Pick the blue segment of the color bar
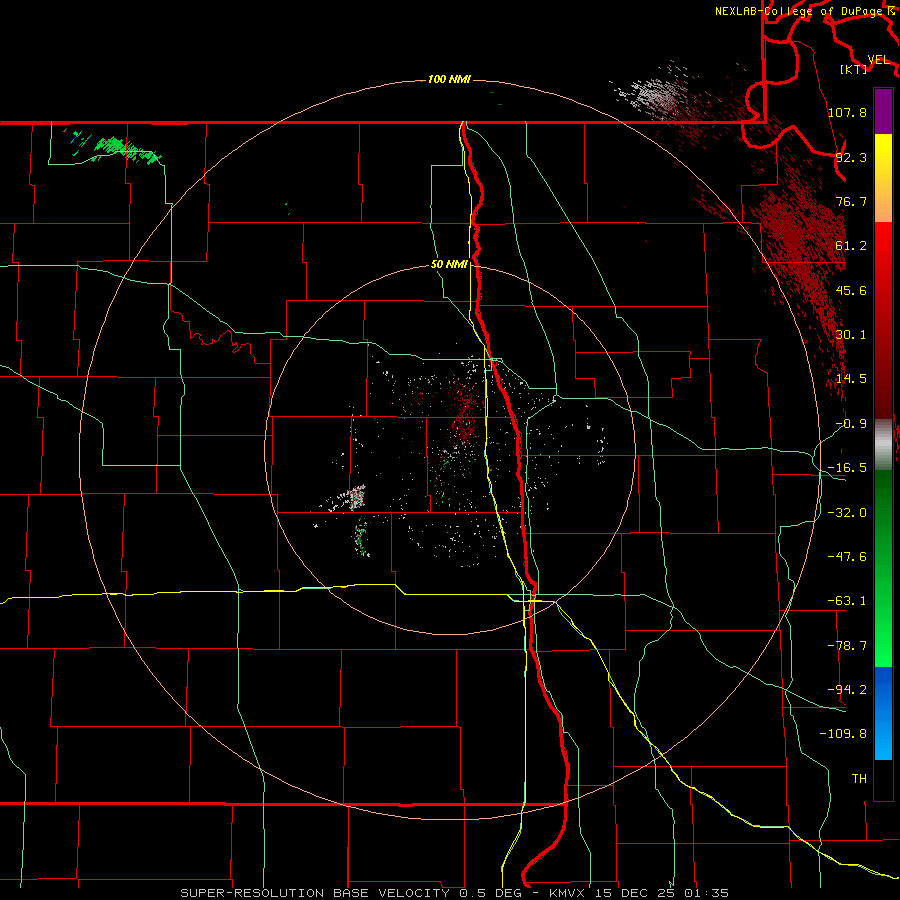 (883, 713)
